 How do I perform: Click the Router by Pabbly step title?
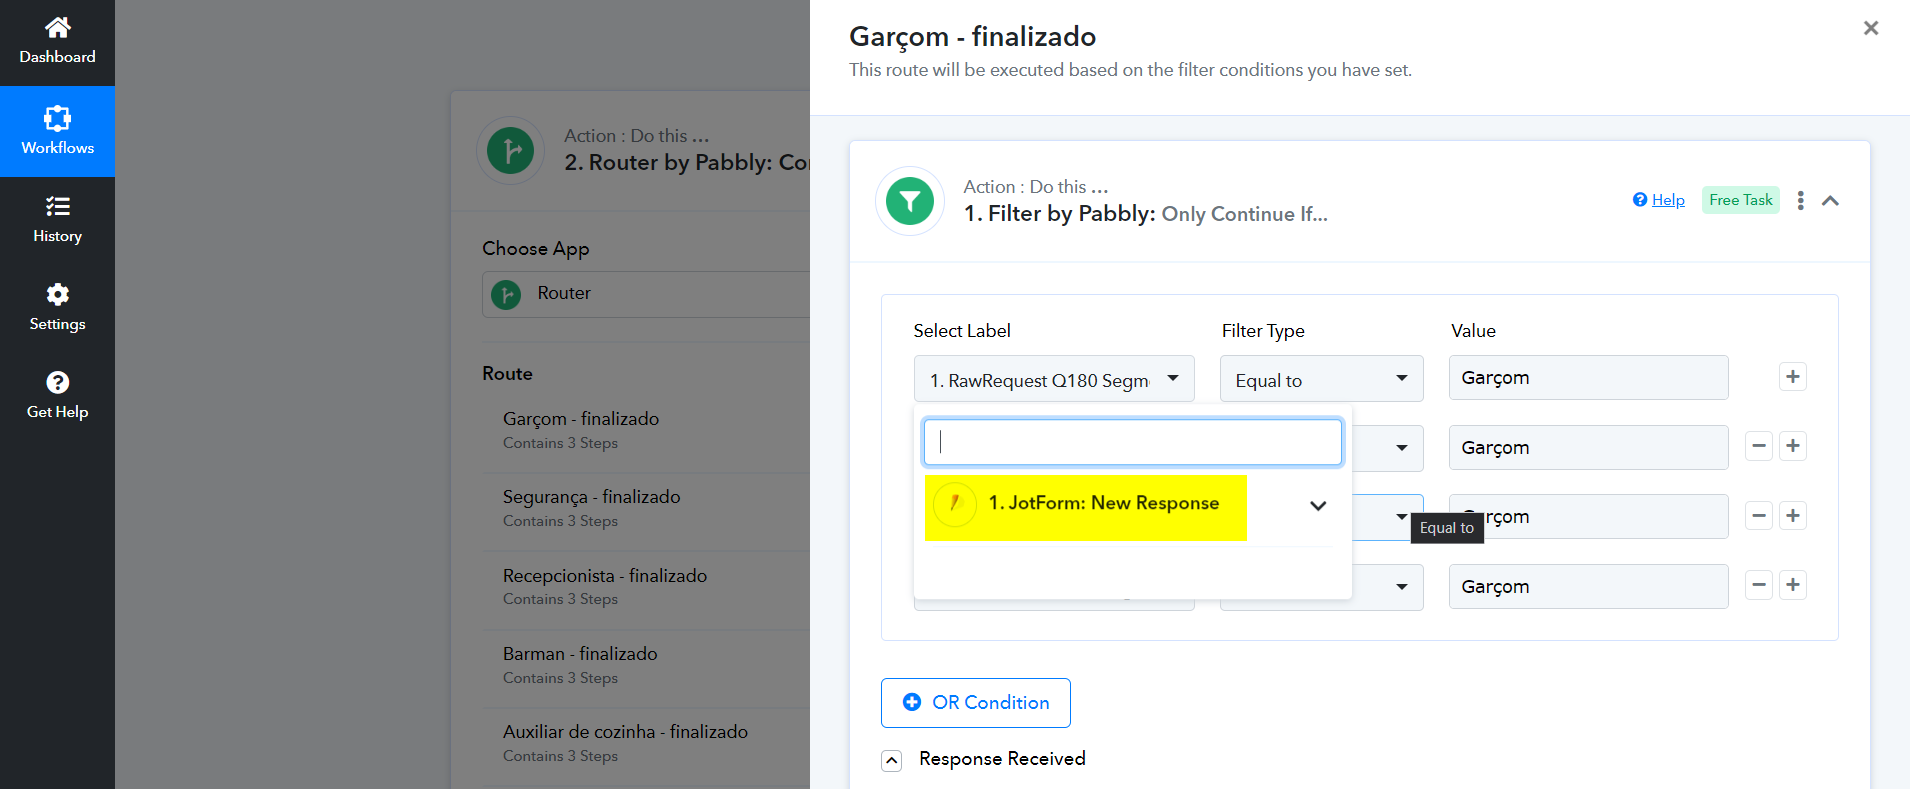[x=687, y=162]
